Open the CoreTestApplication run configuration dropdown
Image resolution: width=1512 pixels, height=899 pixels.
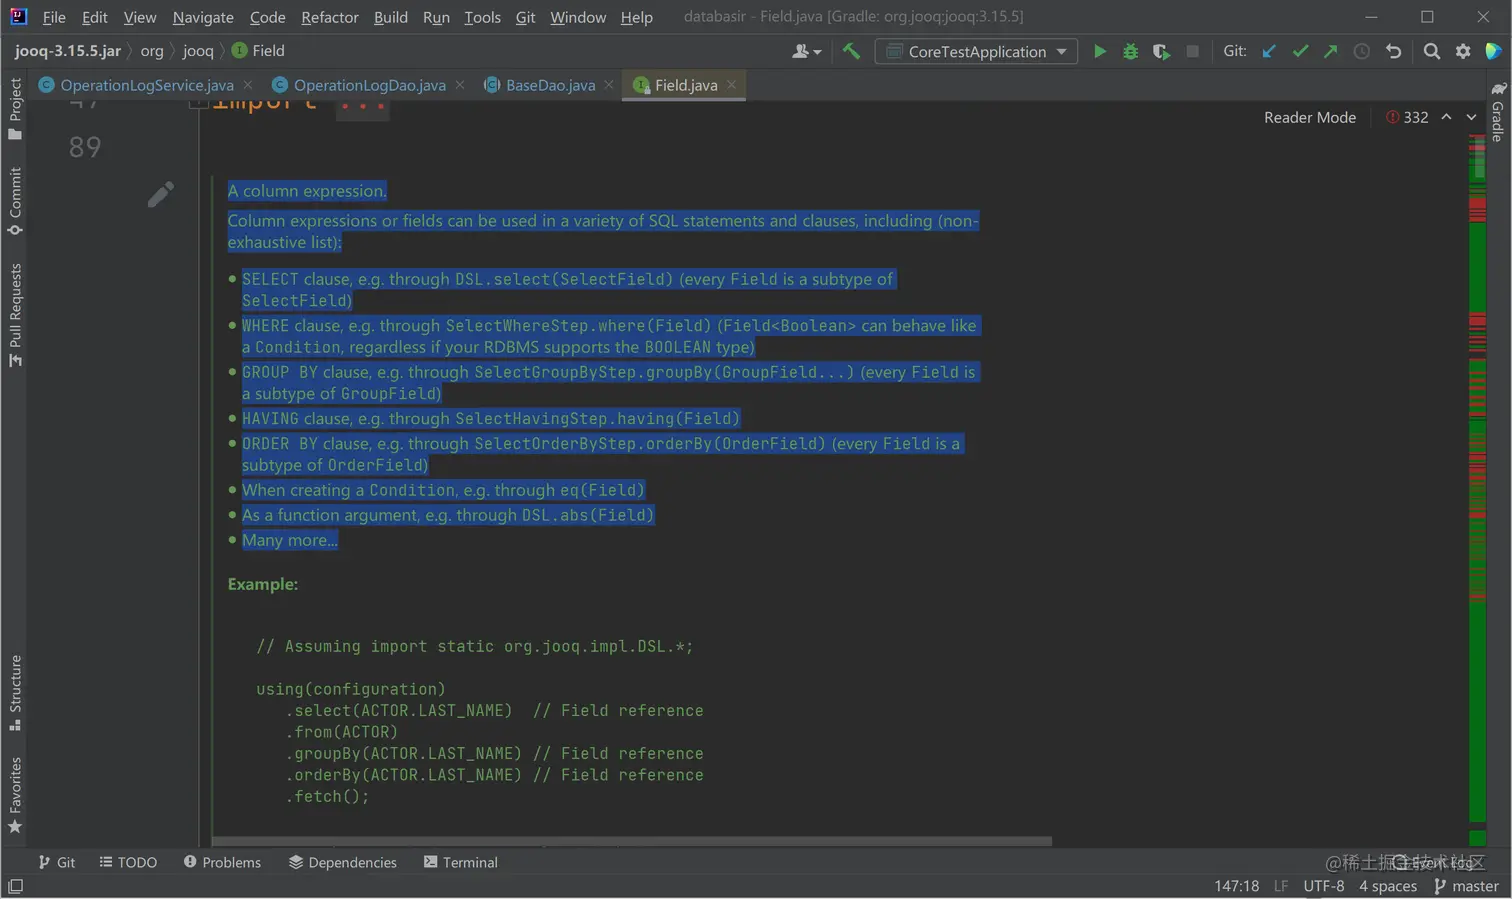click(x=976, y=51)
